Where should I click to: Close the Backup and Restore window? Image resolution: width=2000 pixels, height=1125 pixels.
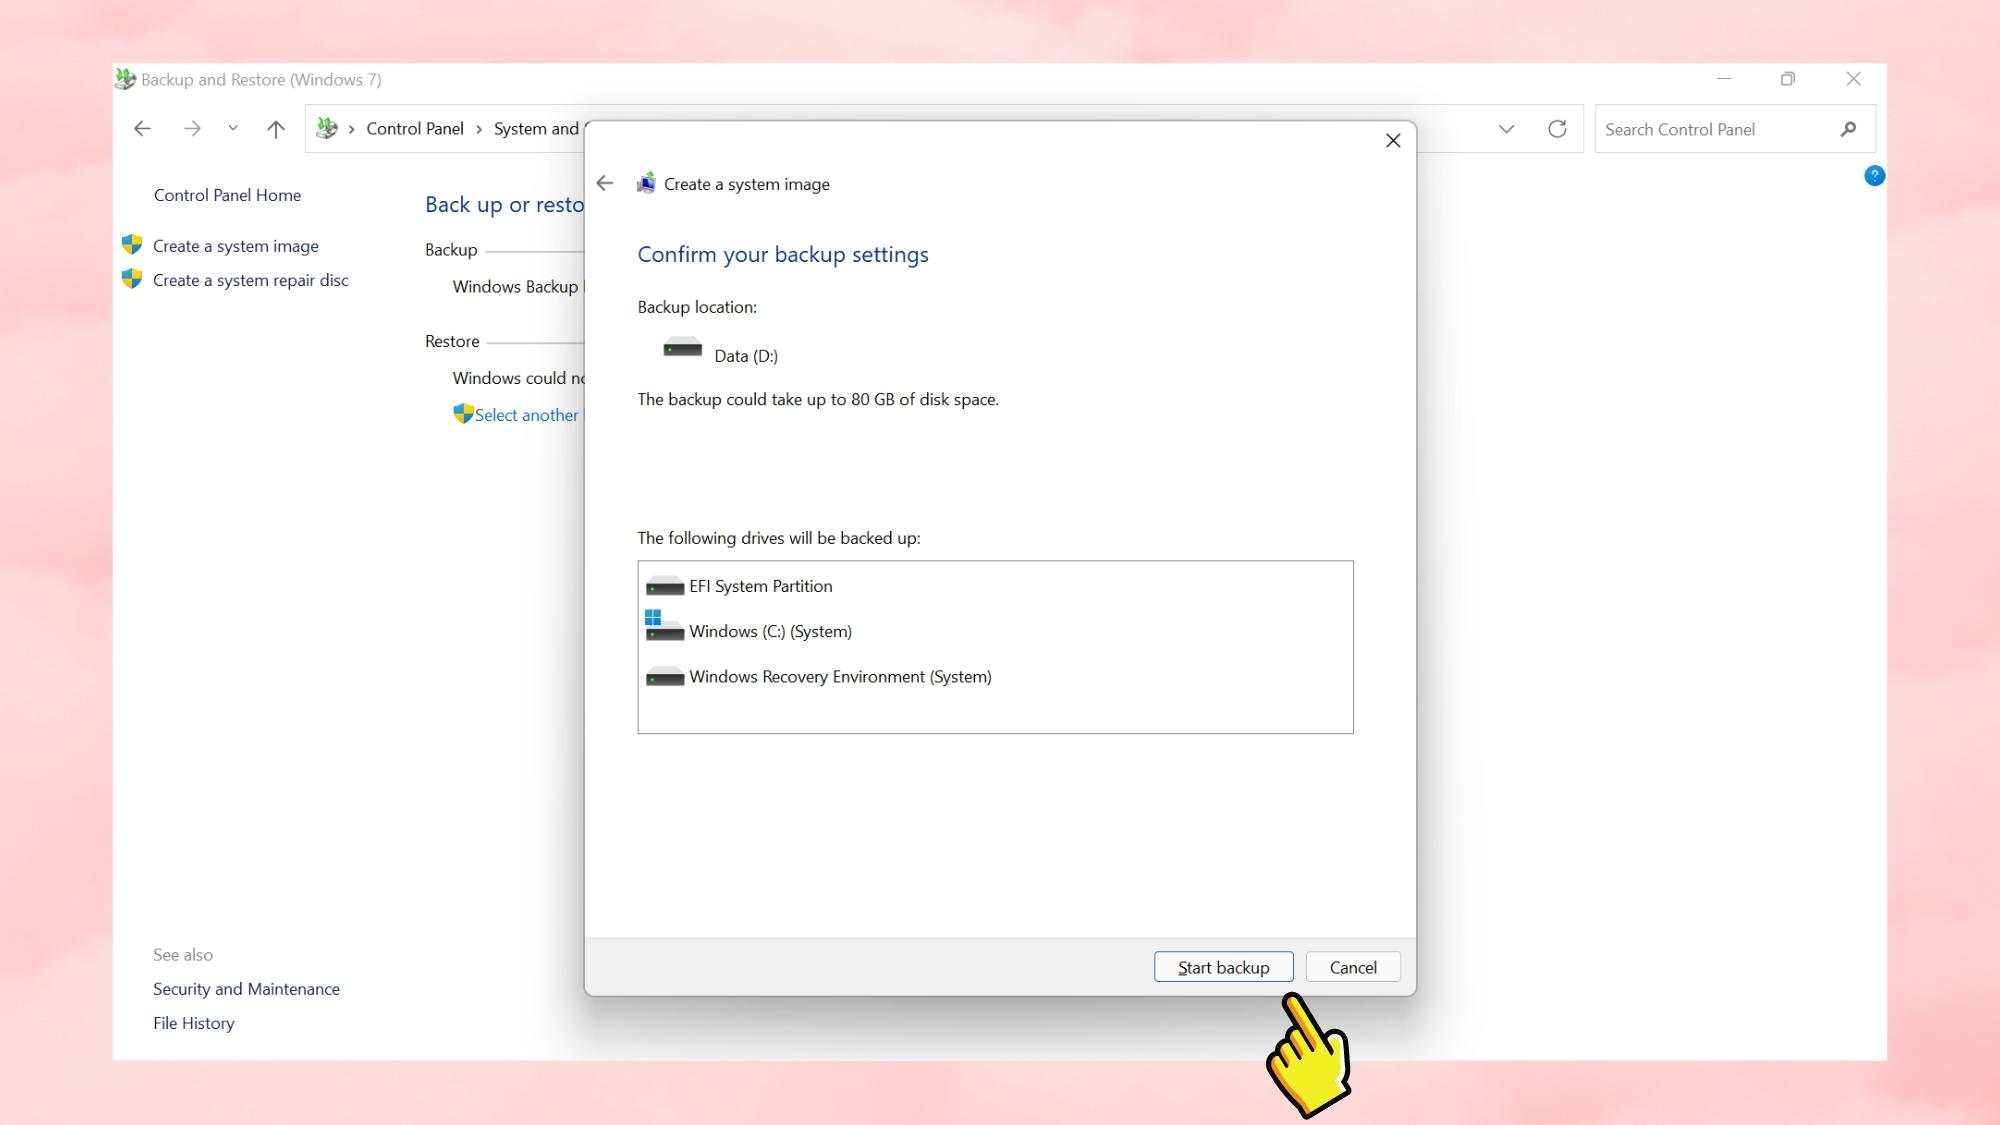1854,79
